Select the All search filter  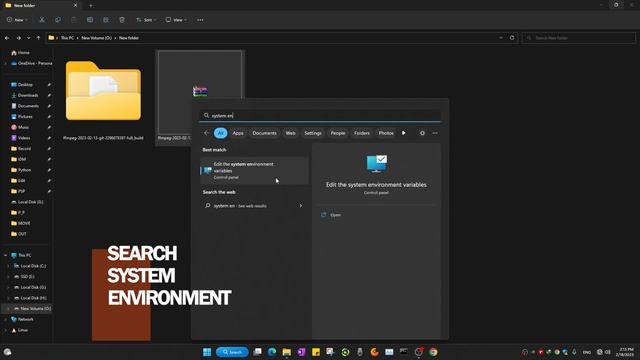coord(220,133)
